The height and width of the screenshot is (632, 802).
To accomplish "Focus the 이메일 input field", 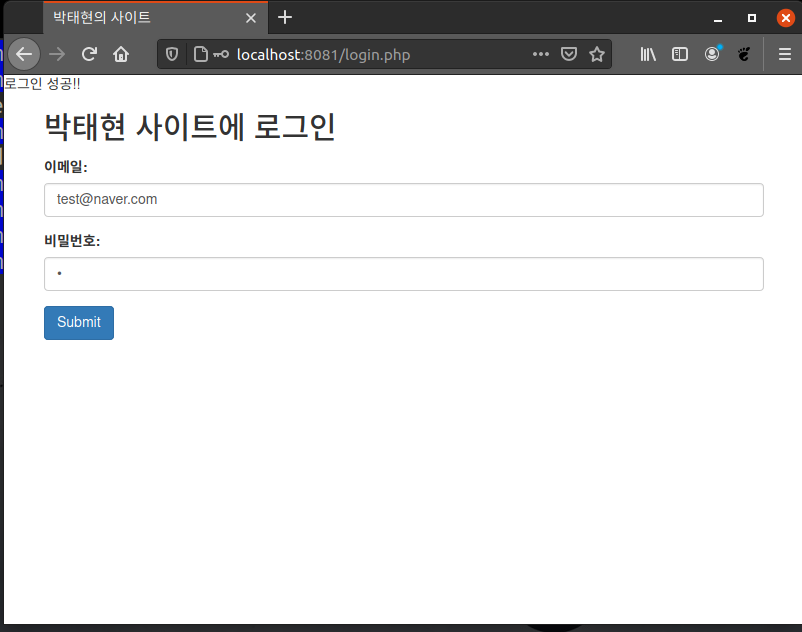I will pos(404,200).
